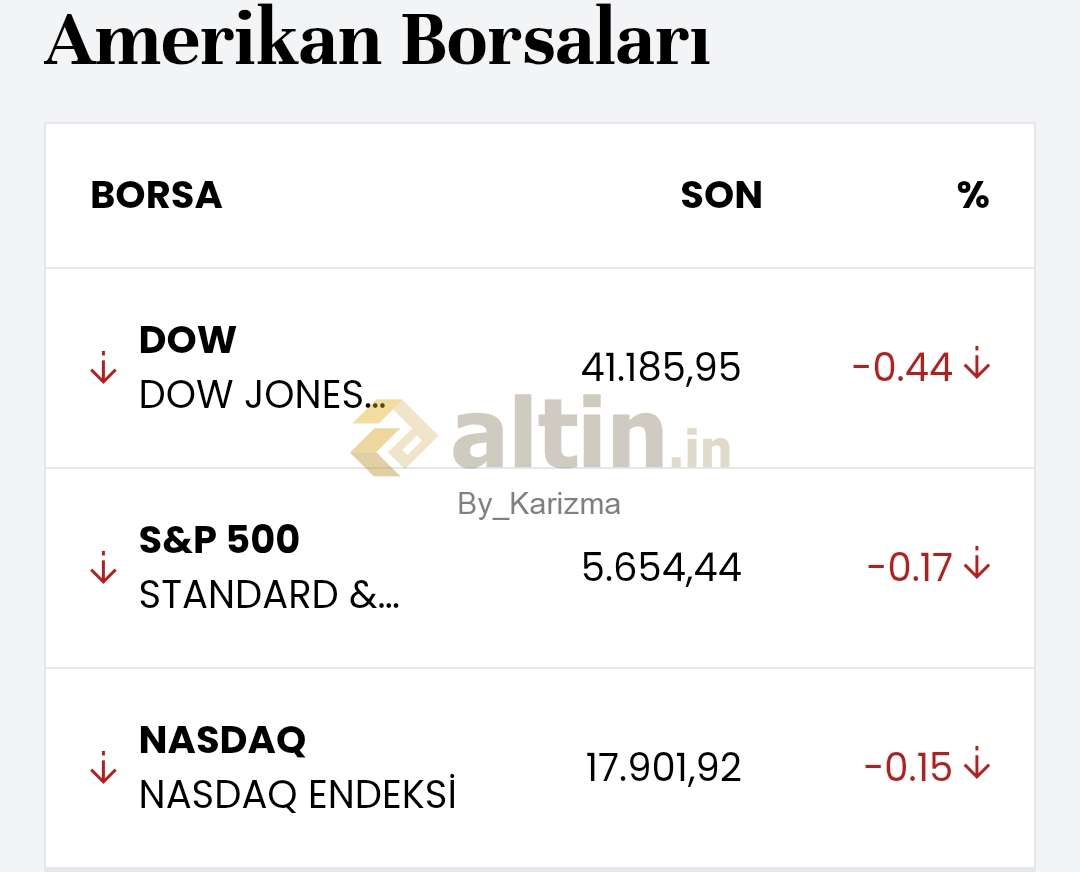Click the red down arrow beside S&P 500
Image resolution: width=1080 pixels, height=872 pixels.
[x=103, y=568]
